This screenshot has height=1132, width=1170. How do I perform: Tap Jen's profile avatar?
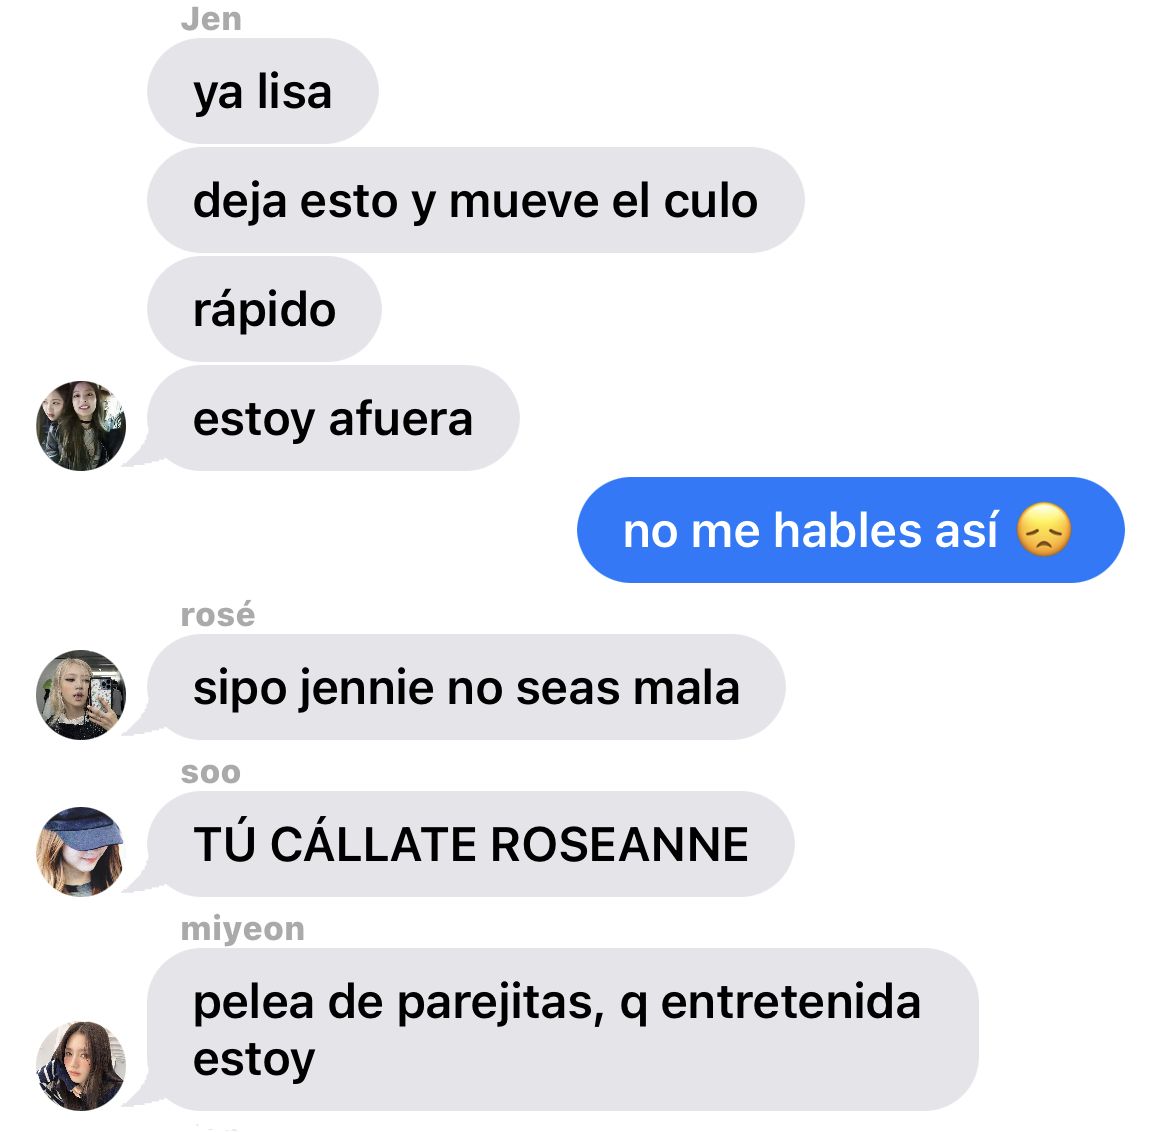(81, 426)
